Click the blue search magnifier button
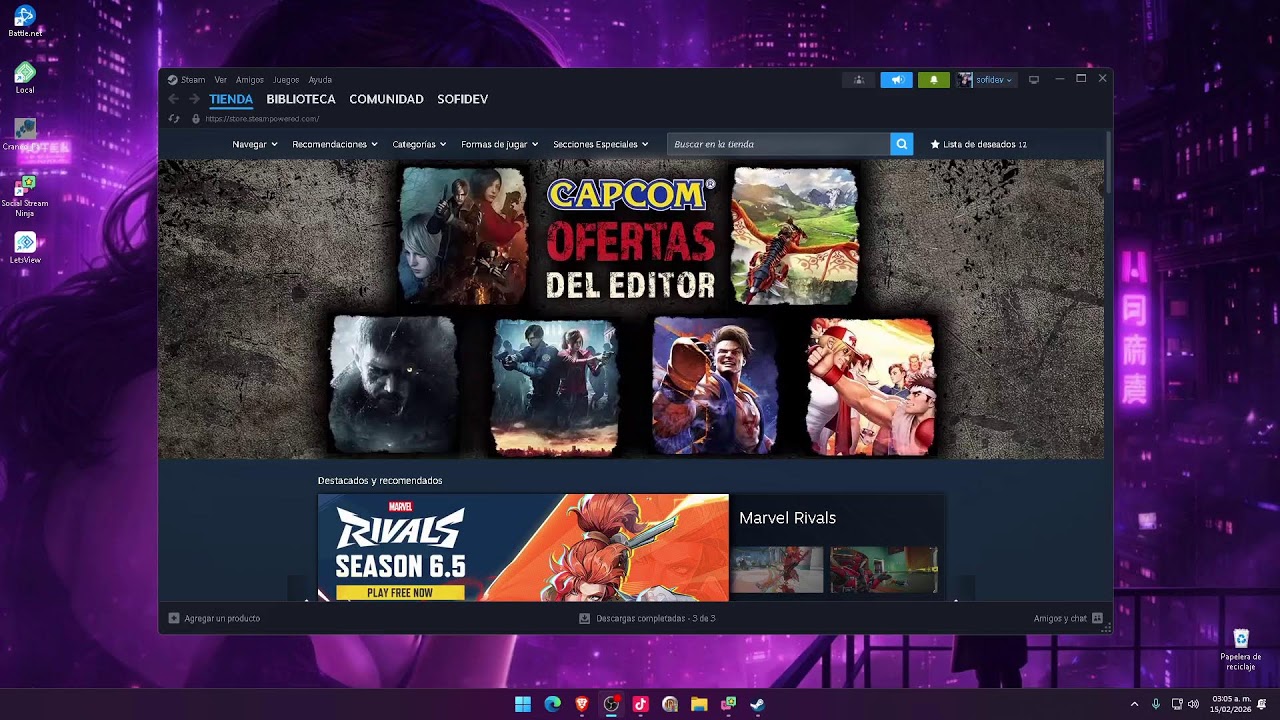The height and width of the screenshot is (720, 1280). pos(902,144)
